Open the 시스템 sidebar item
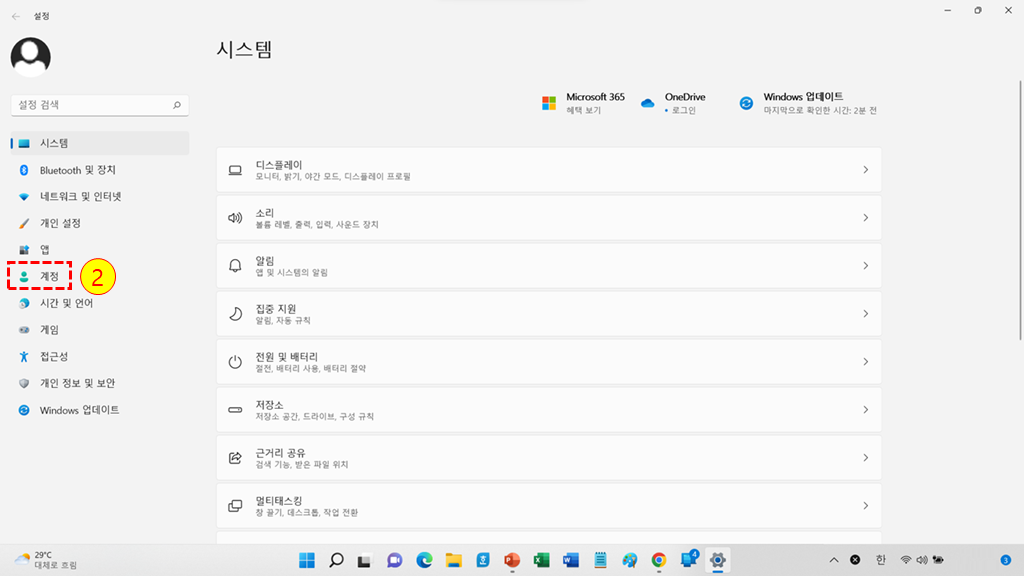The width and height of the screenshot is (1024, 576). tap(100, 143)
